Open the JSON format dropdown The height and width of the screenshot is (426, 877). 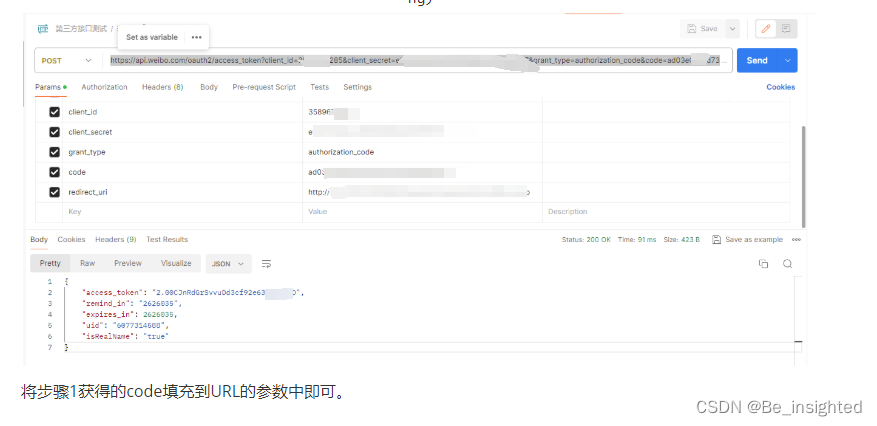coord(228,264)
